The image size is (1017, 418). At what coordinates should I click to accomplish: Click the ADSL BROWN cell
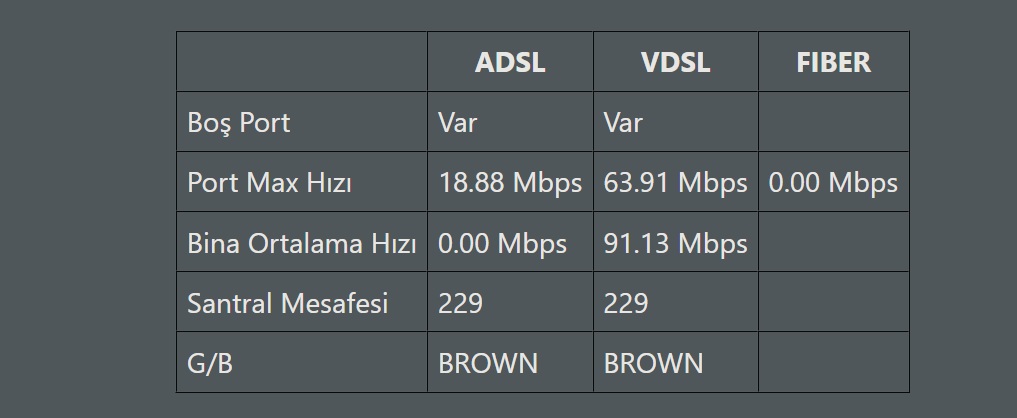coord(488,363)
